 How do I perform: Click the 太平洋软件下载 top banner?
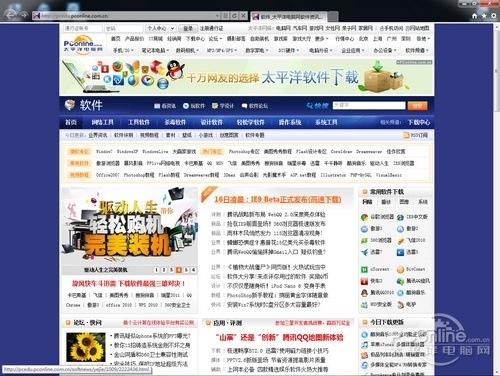pyautogui.click(x=247, y=77)
